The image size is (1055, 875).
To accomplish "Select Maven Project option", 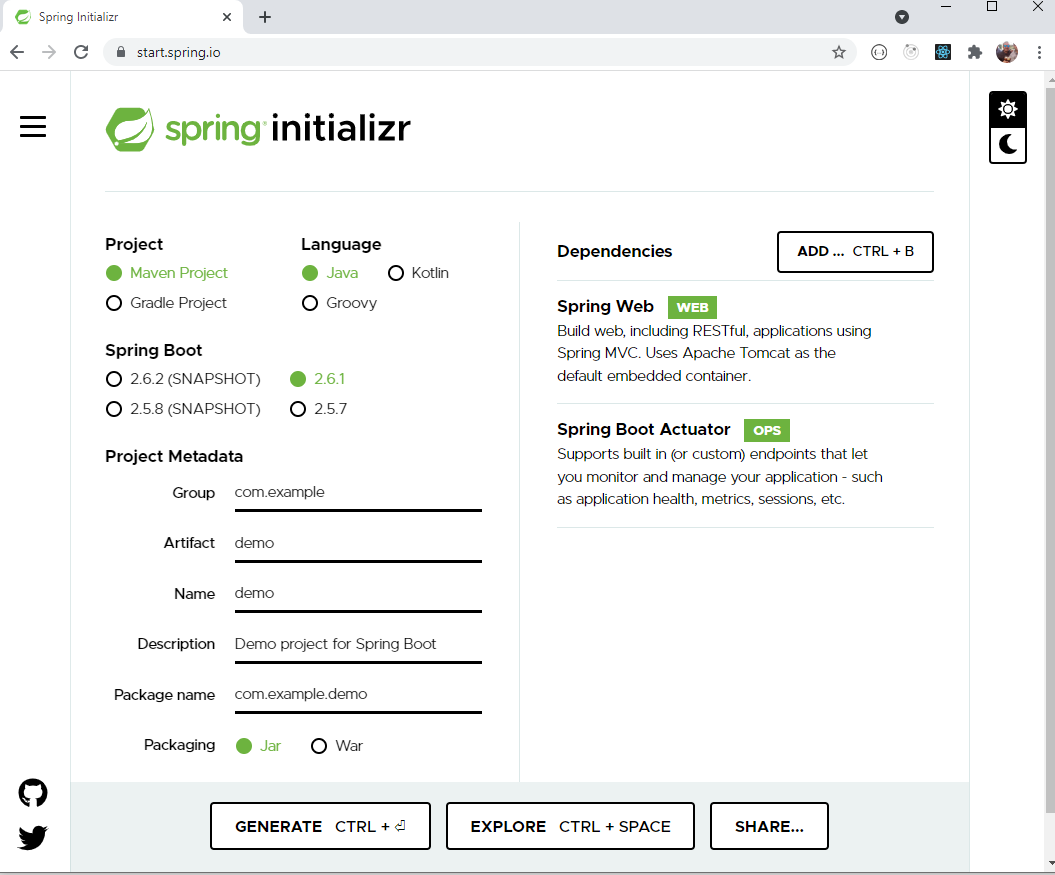I will point(167,273).
